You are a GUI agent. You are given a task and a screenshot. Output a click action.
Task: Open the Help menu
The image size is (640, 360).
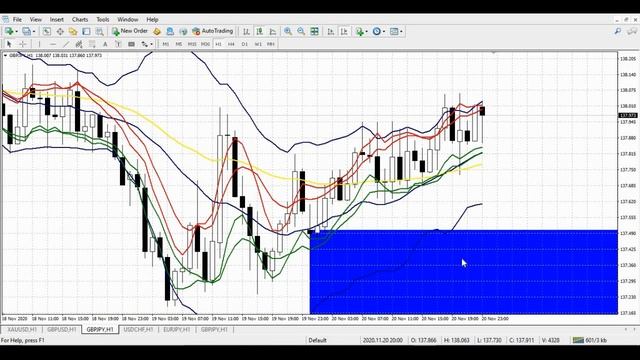click(152, 19)
